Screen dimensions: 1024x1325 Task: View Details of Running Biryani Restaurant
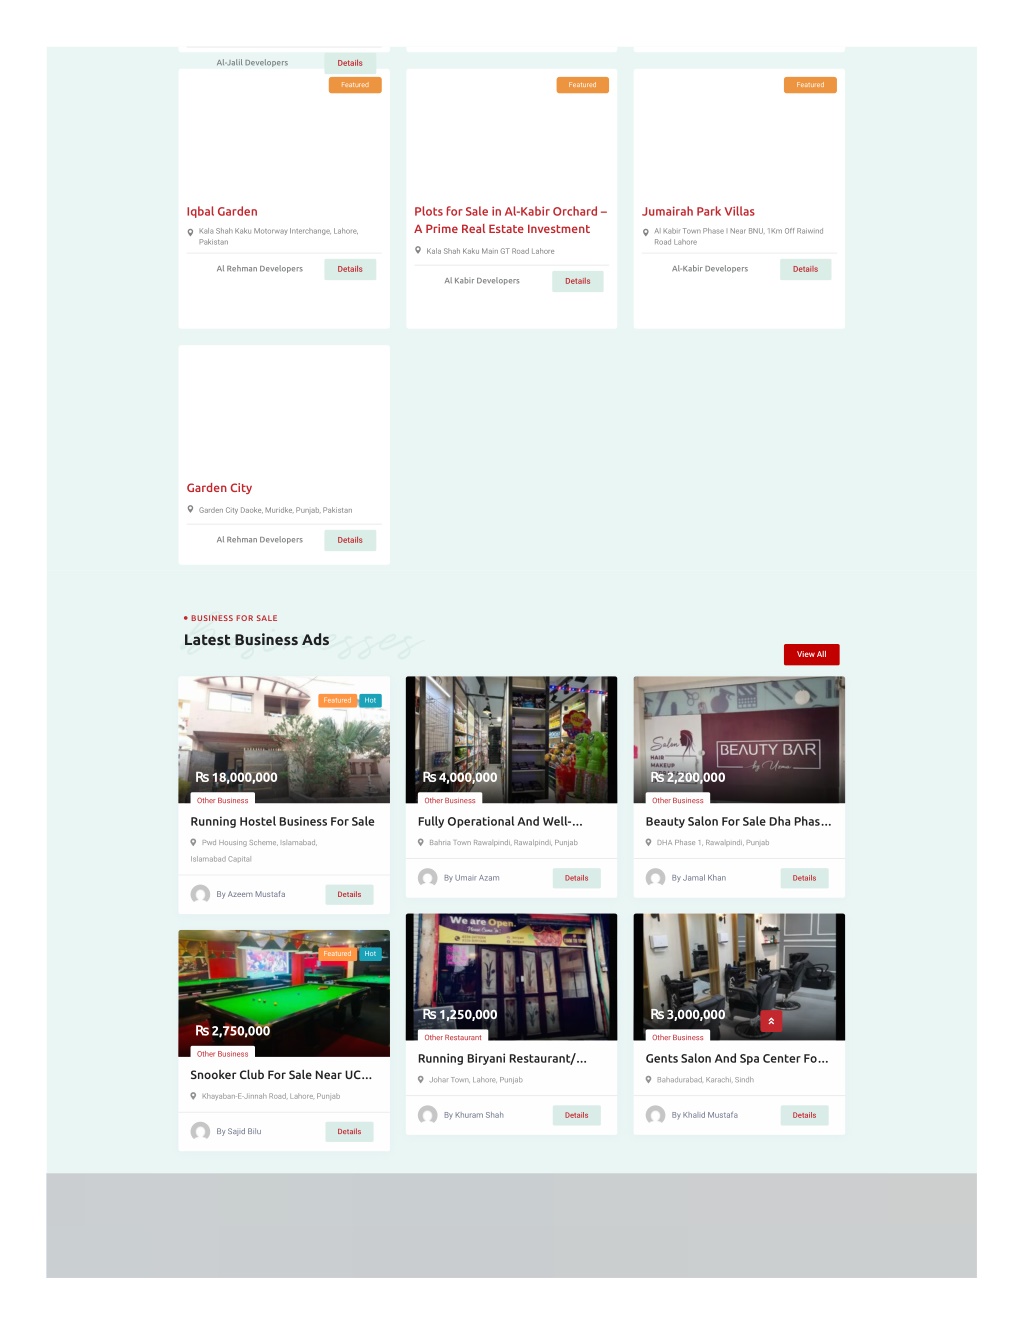(x=577, y=1115)
